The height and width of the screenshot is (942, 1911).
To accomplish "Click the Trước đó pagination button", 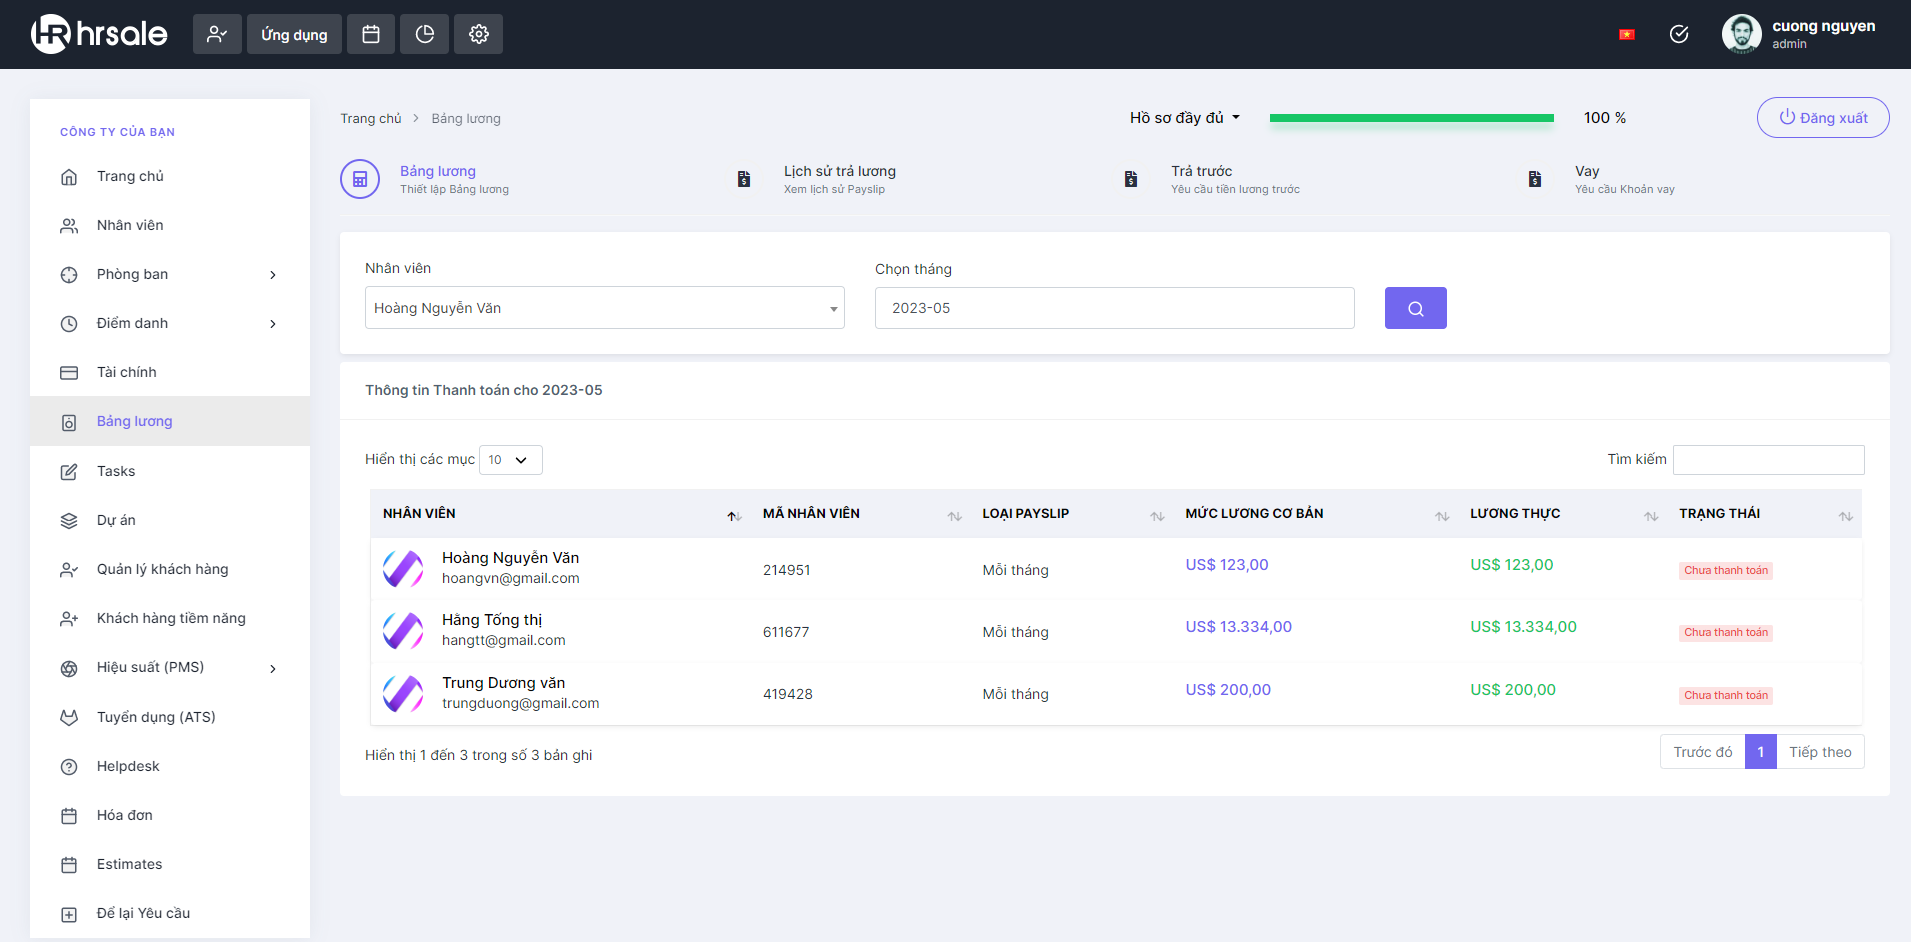I will (x=1702, y=752).
